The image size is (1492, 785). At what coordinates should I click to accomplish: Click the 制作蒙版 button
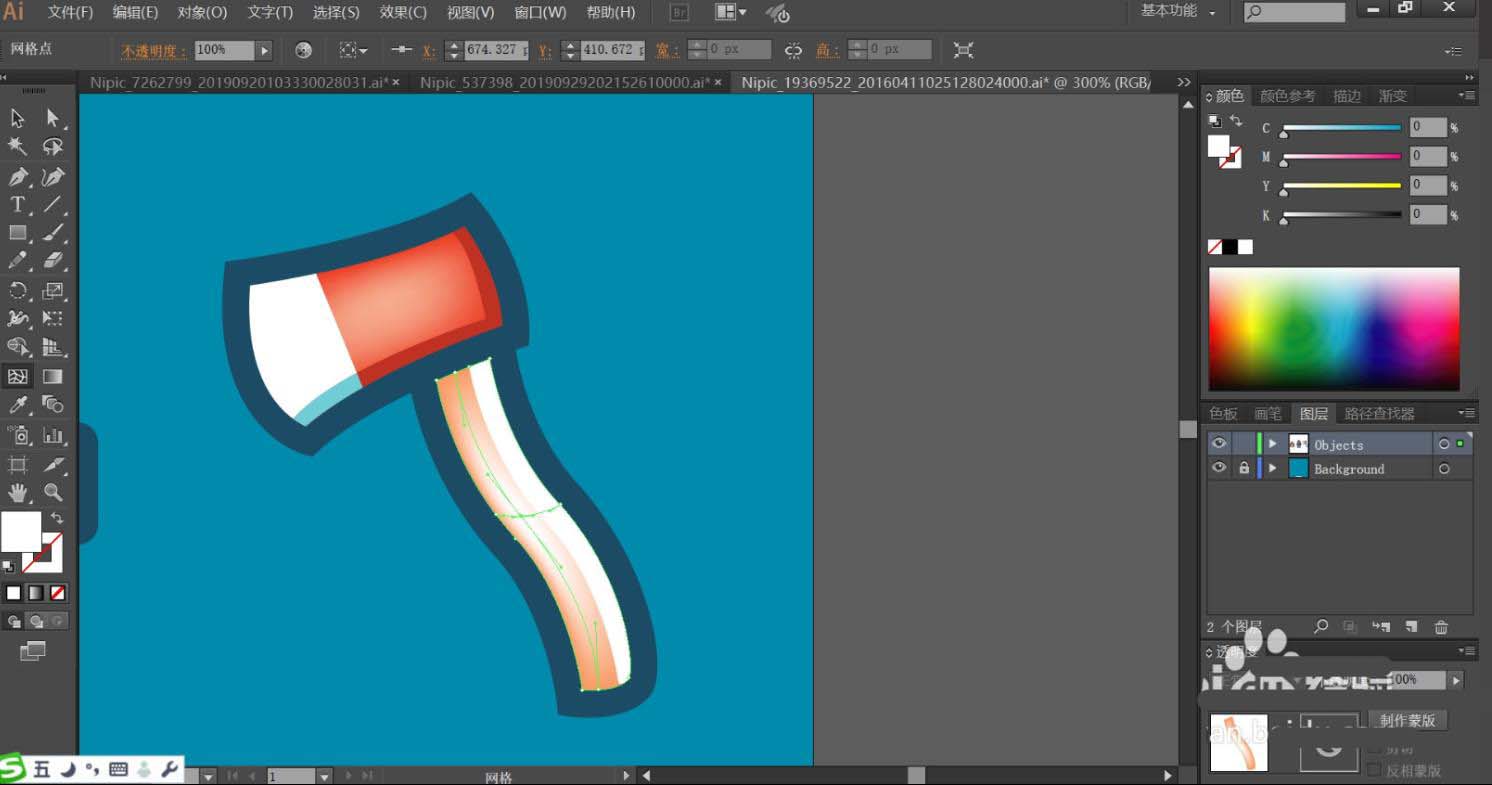tap(1407, 720)
